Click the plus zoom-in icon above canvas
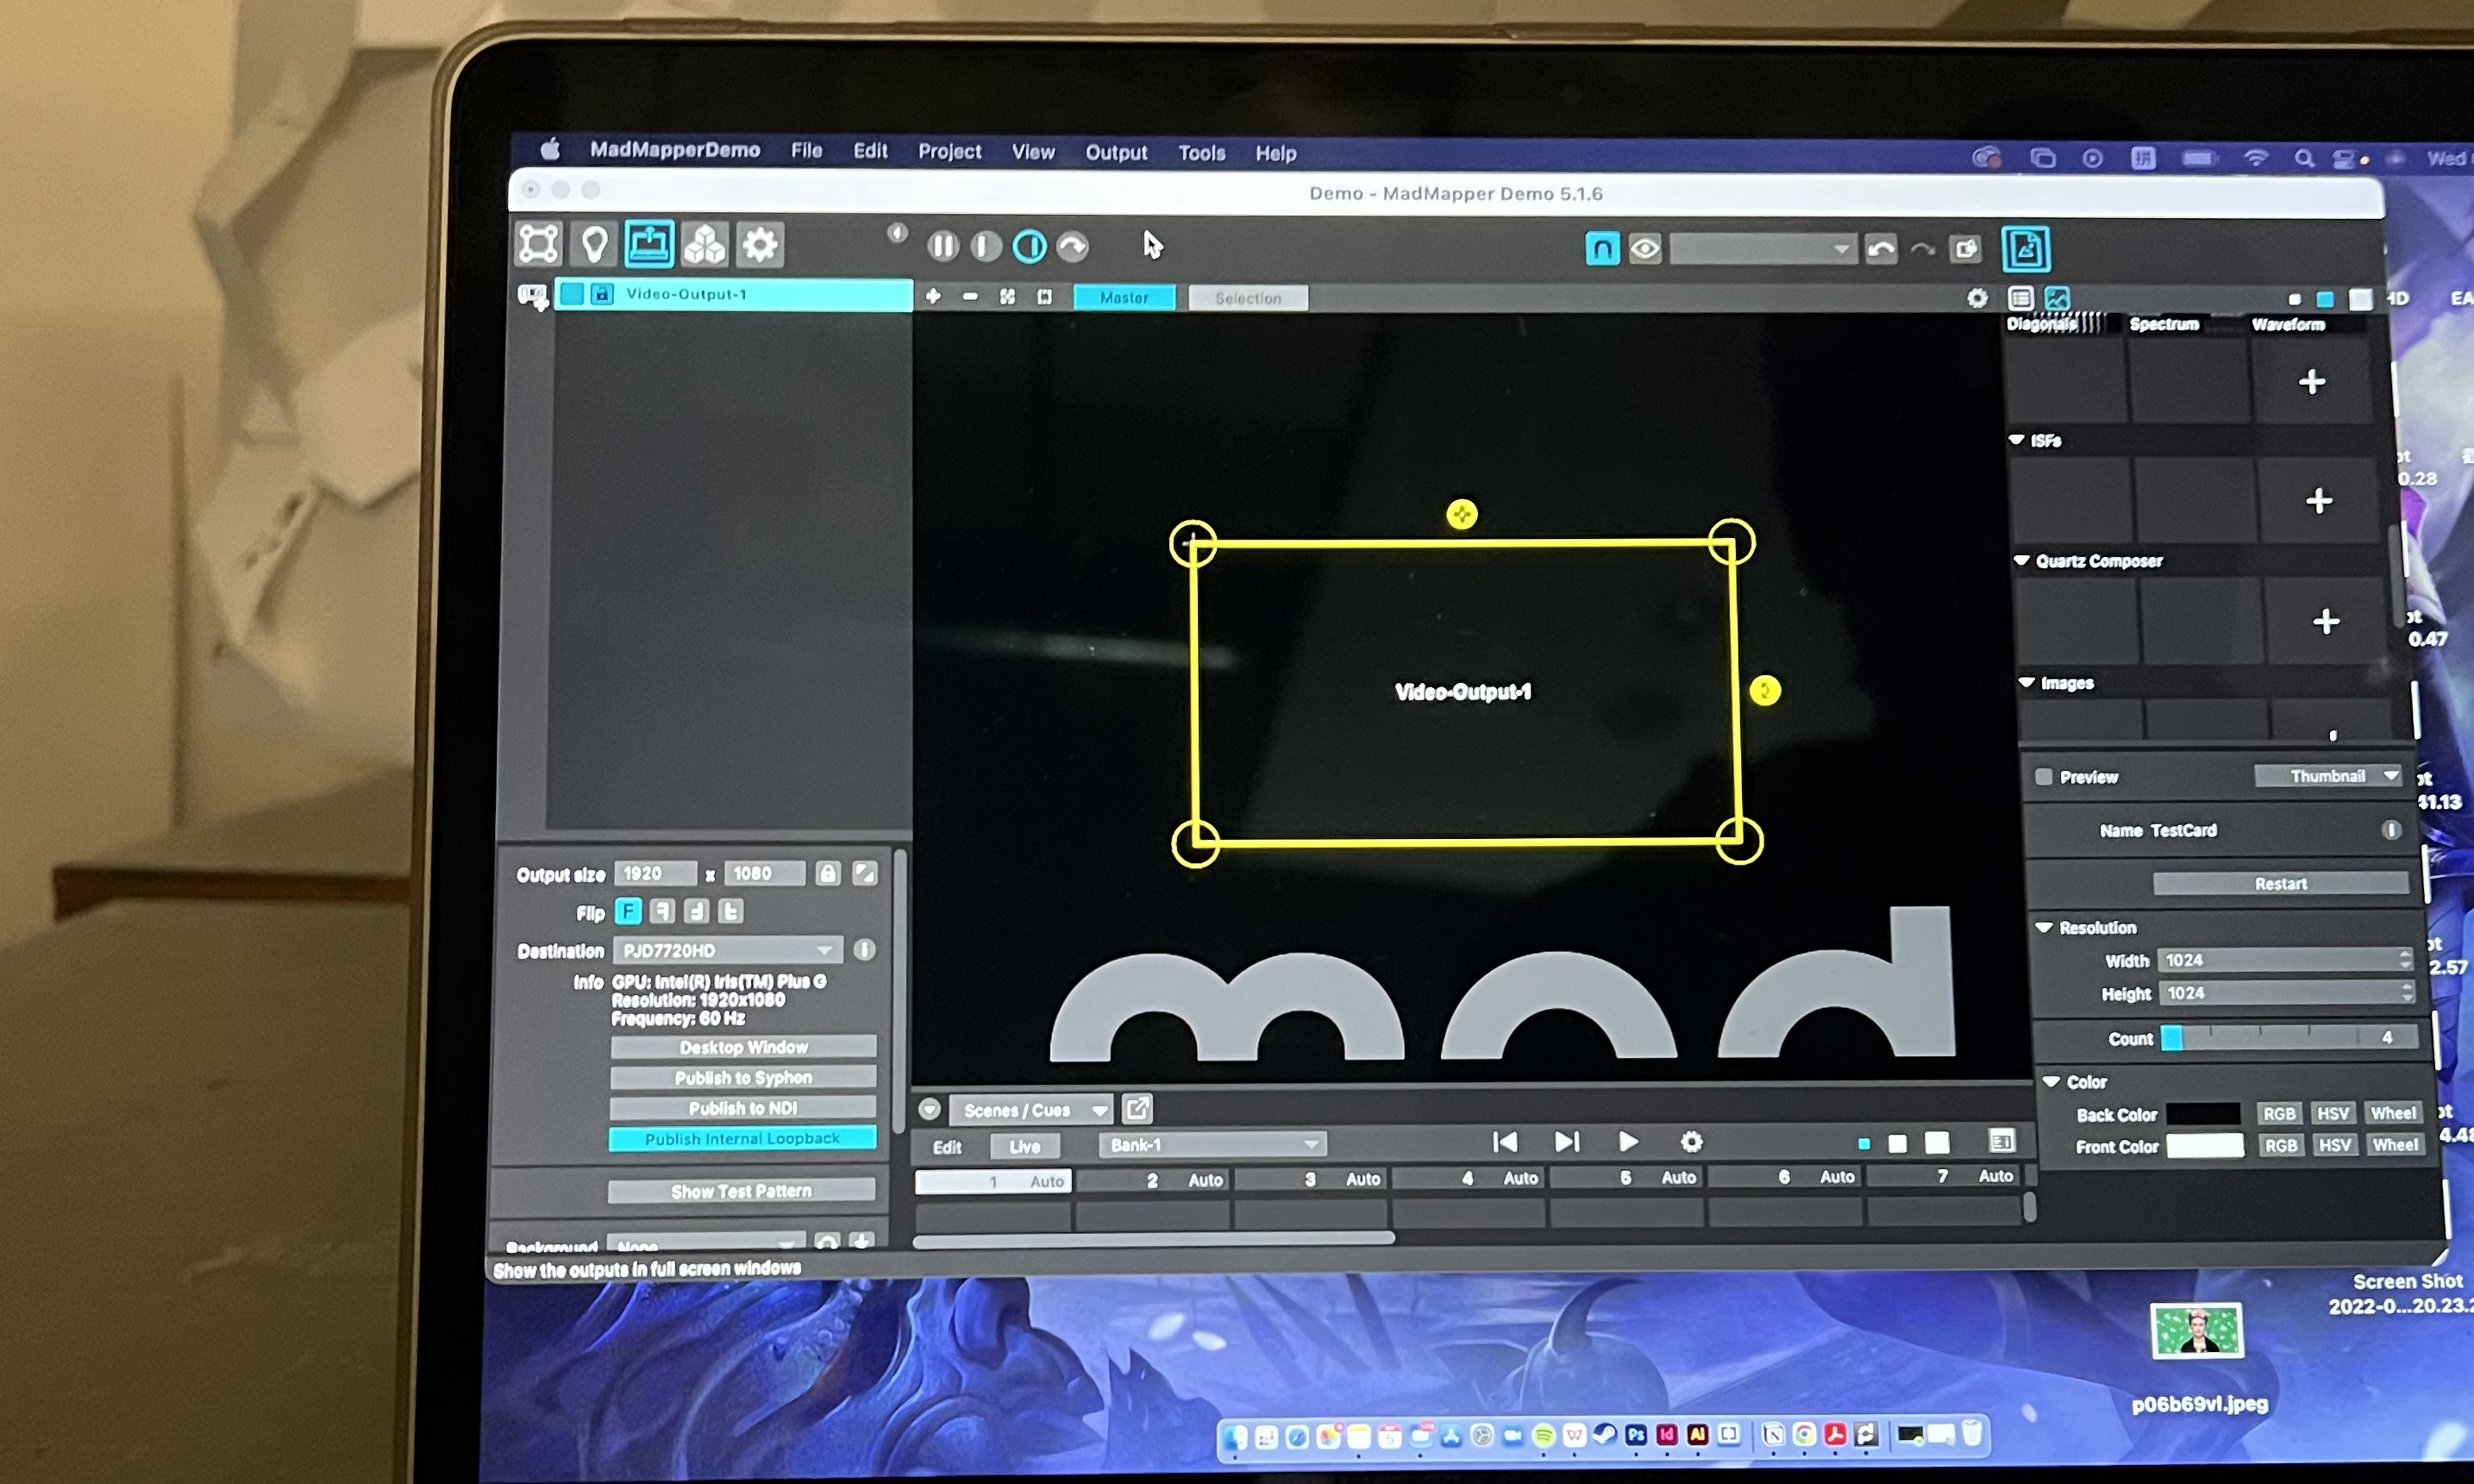The image size is (2474, 1484). (x=933, y=297)
